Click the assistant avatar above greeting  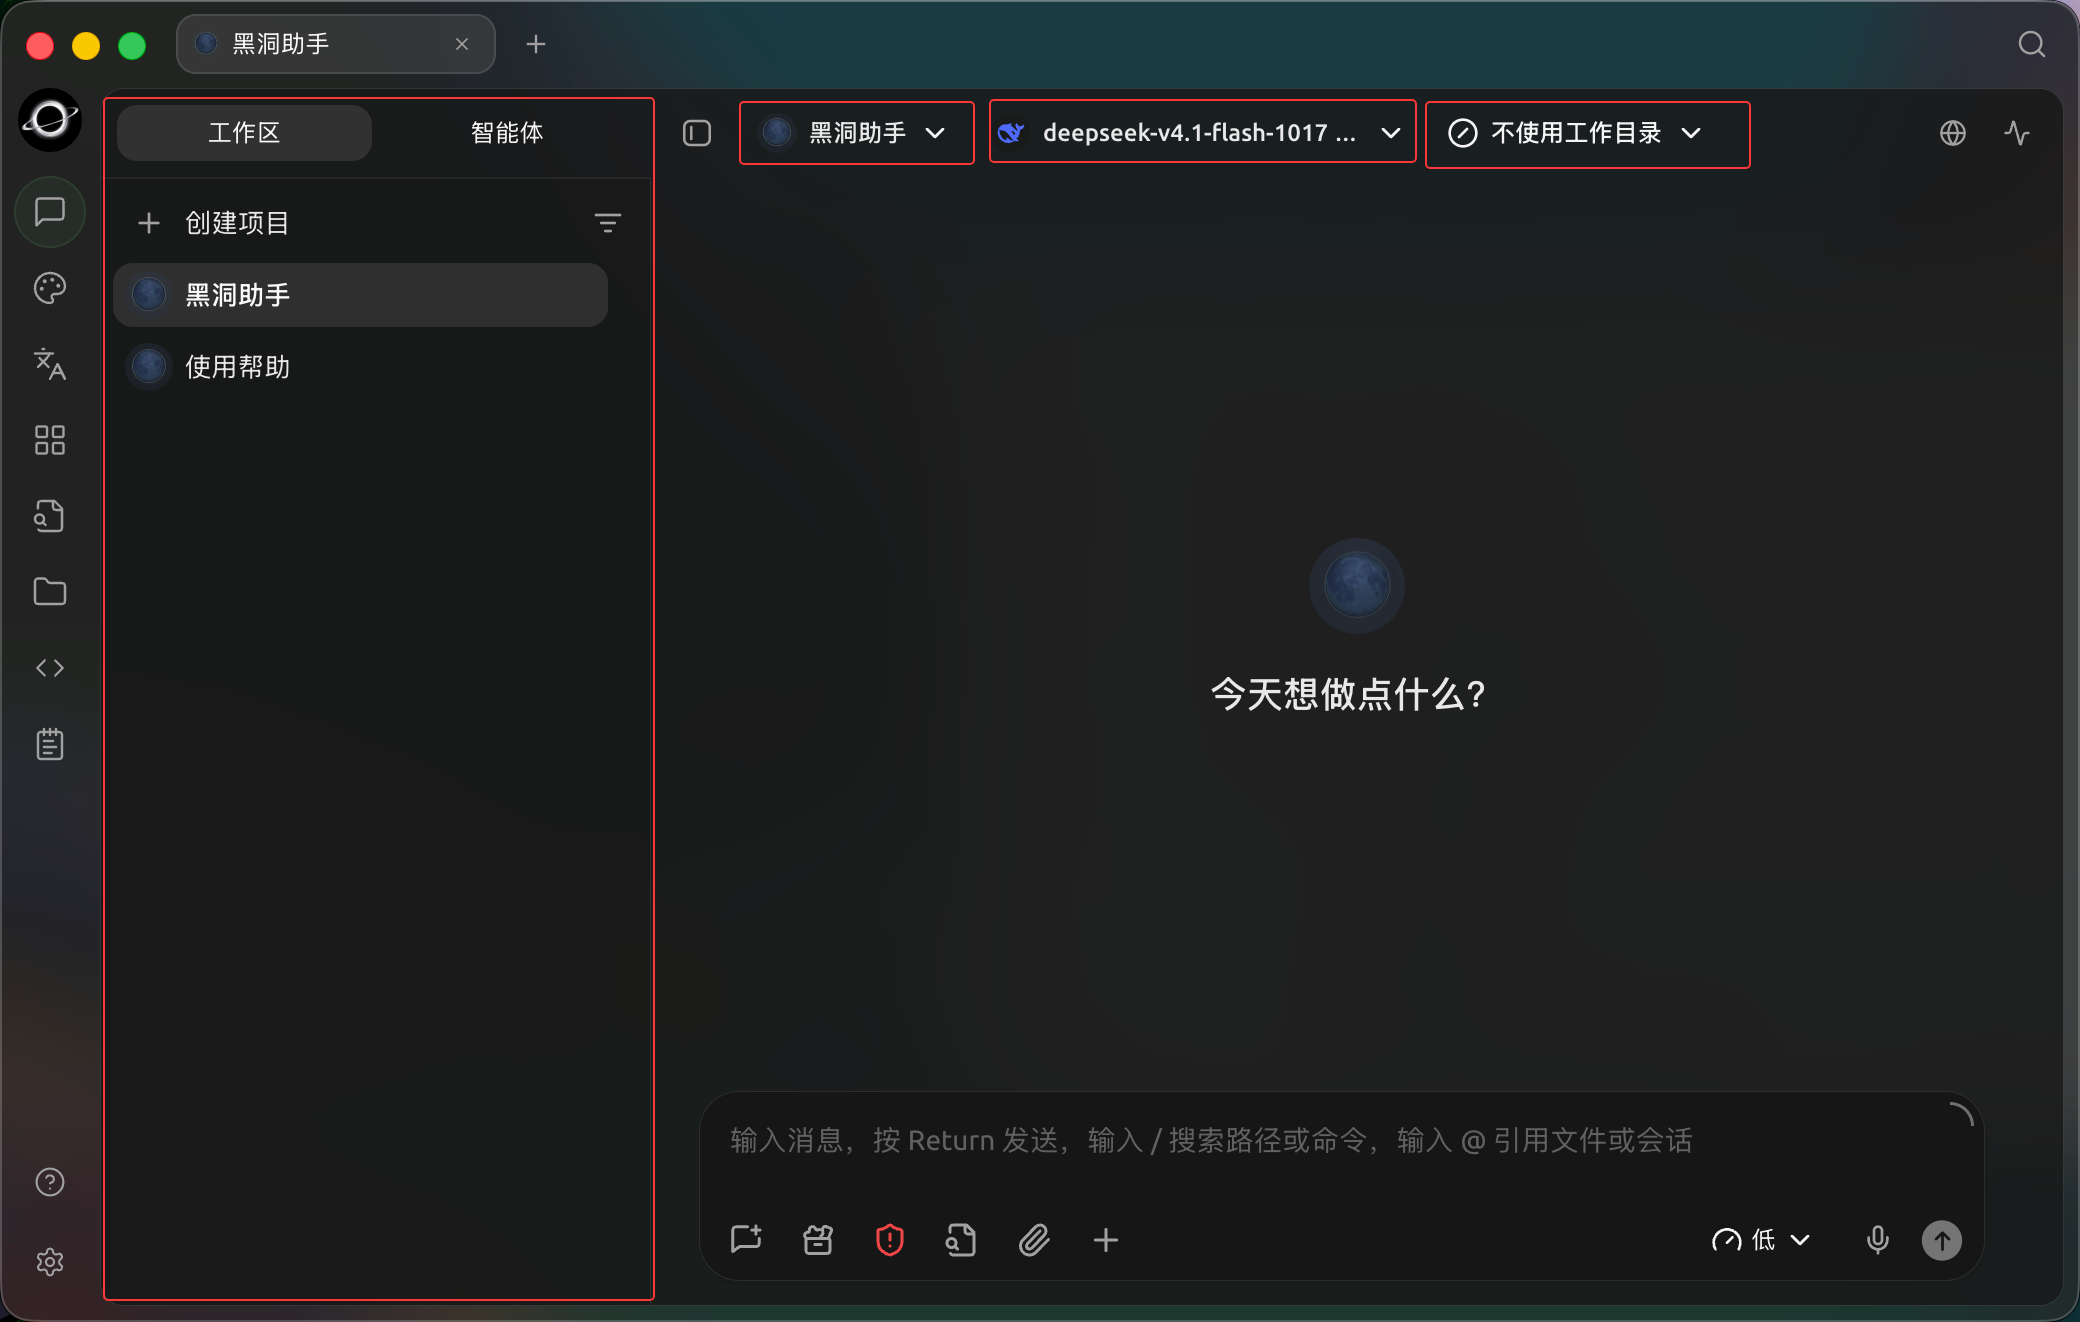1357,585
